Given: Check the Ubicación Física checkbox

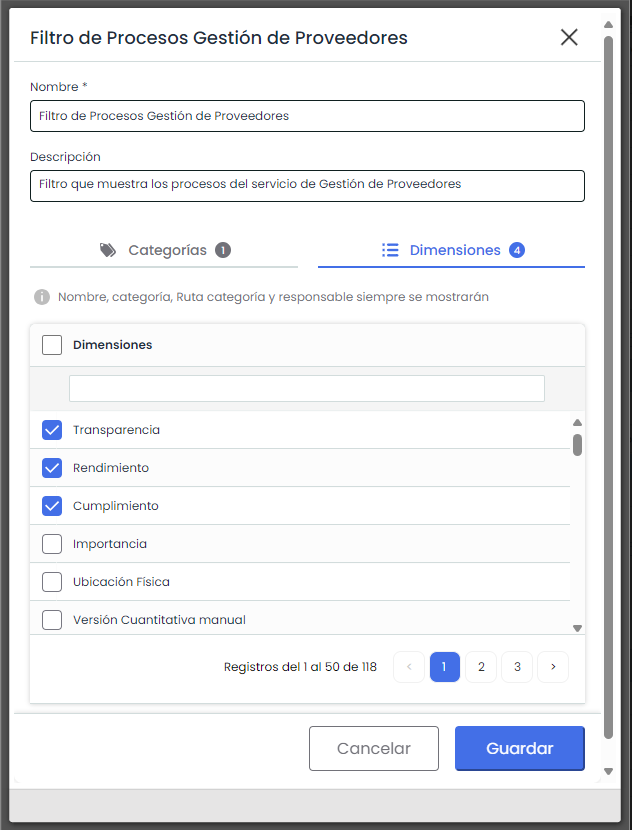Looking at the screenshot, I should tap(52, 582).
